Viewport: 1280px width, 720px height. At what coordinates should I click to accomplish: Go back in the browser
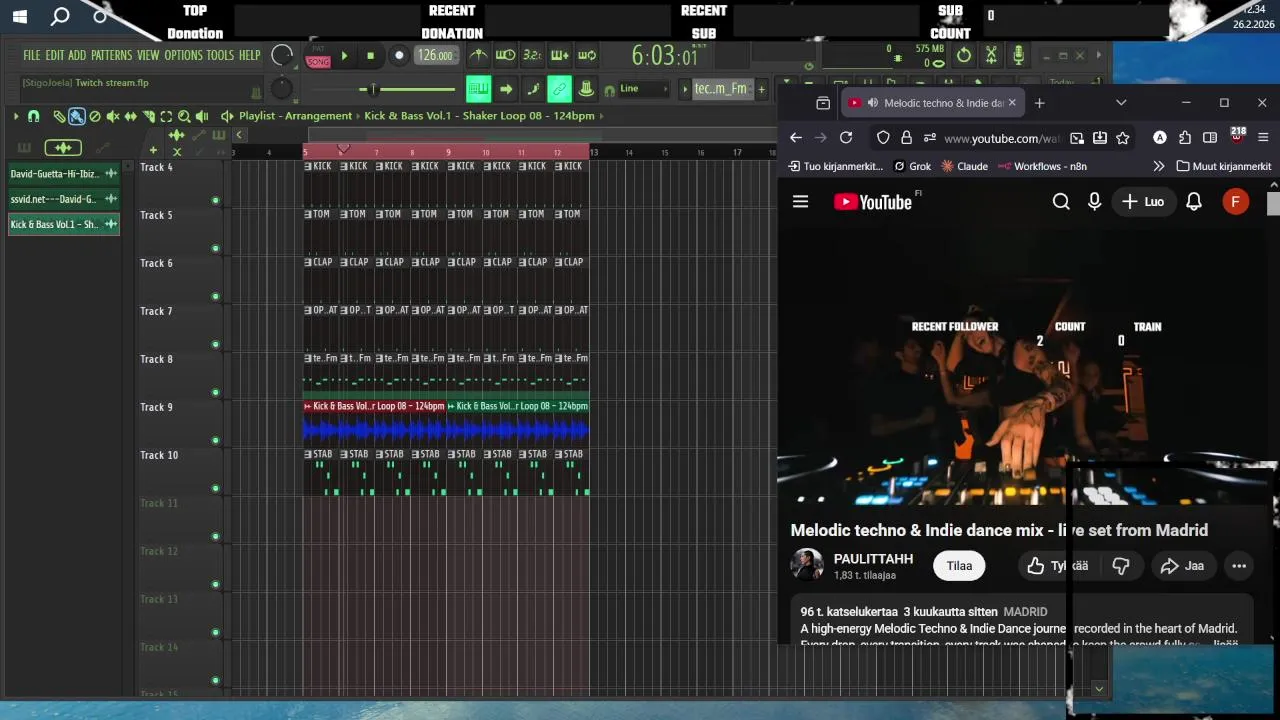coord(796,138)
